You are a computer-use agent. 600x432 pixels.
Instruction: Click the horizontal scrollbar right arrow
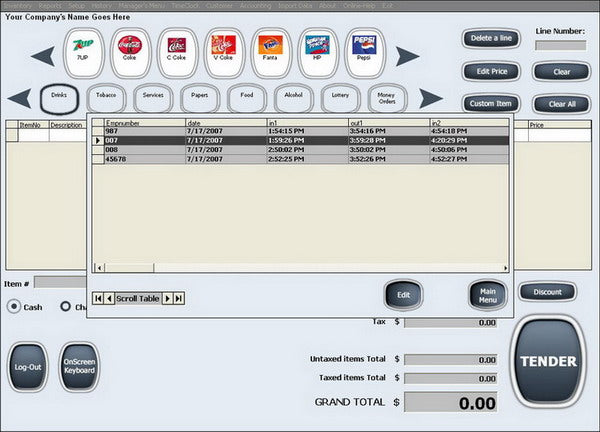click(505, 268)
